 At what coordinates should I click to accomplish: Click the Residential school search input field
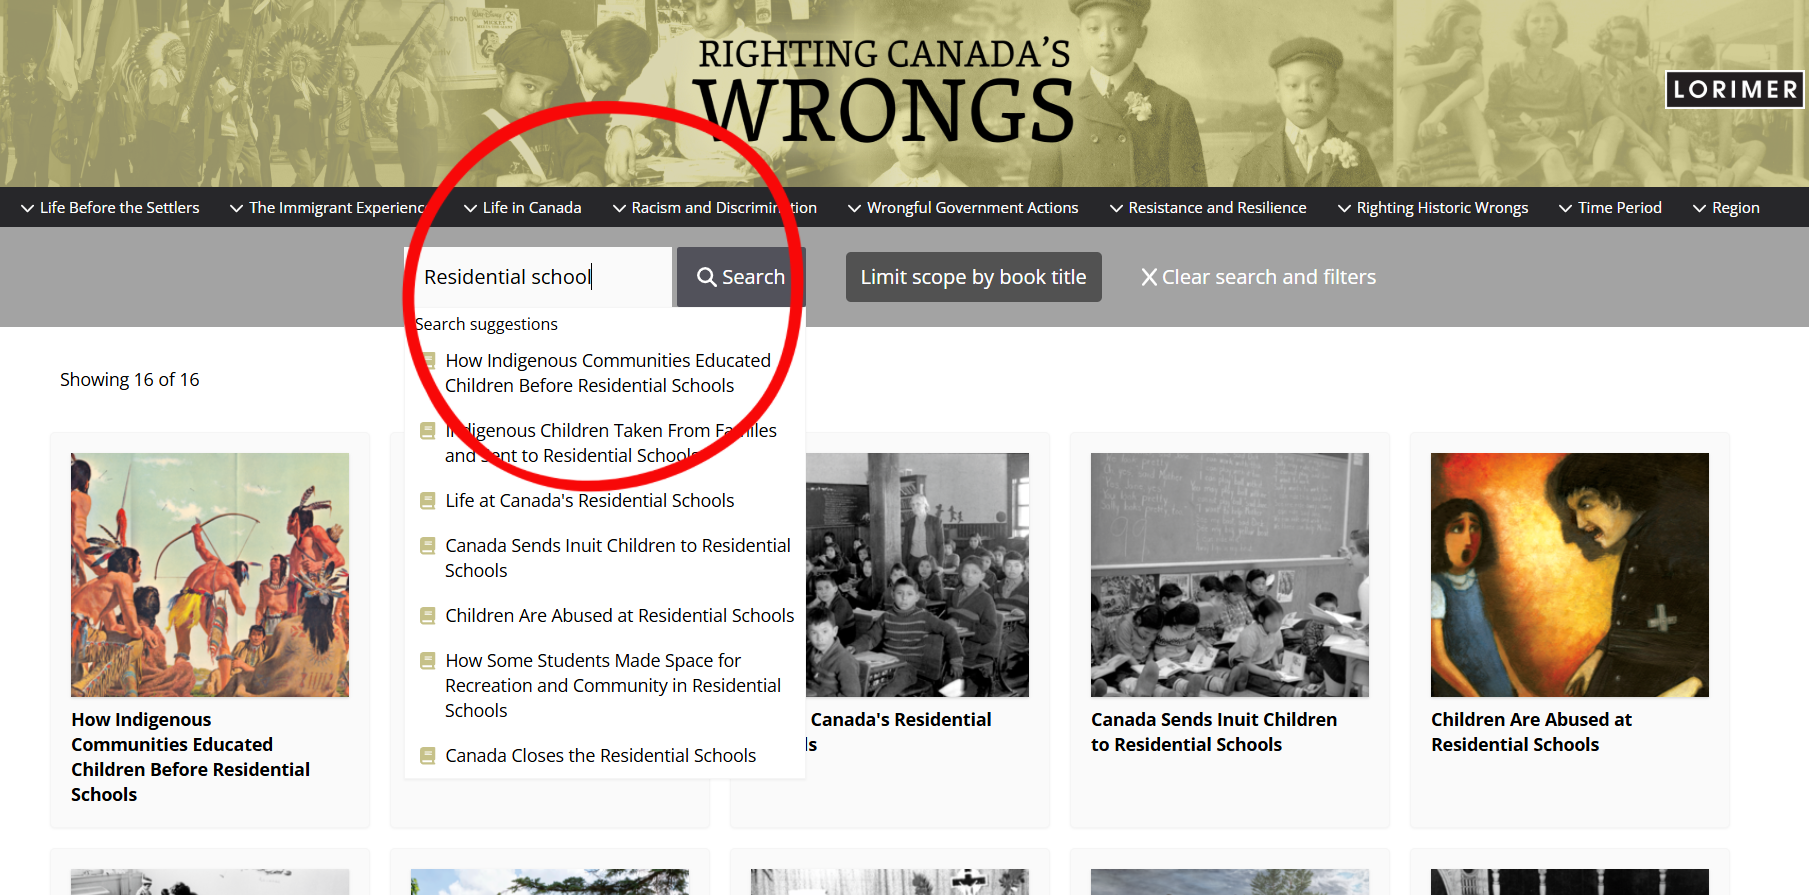[540, 277]
